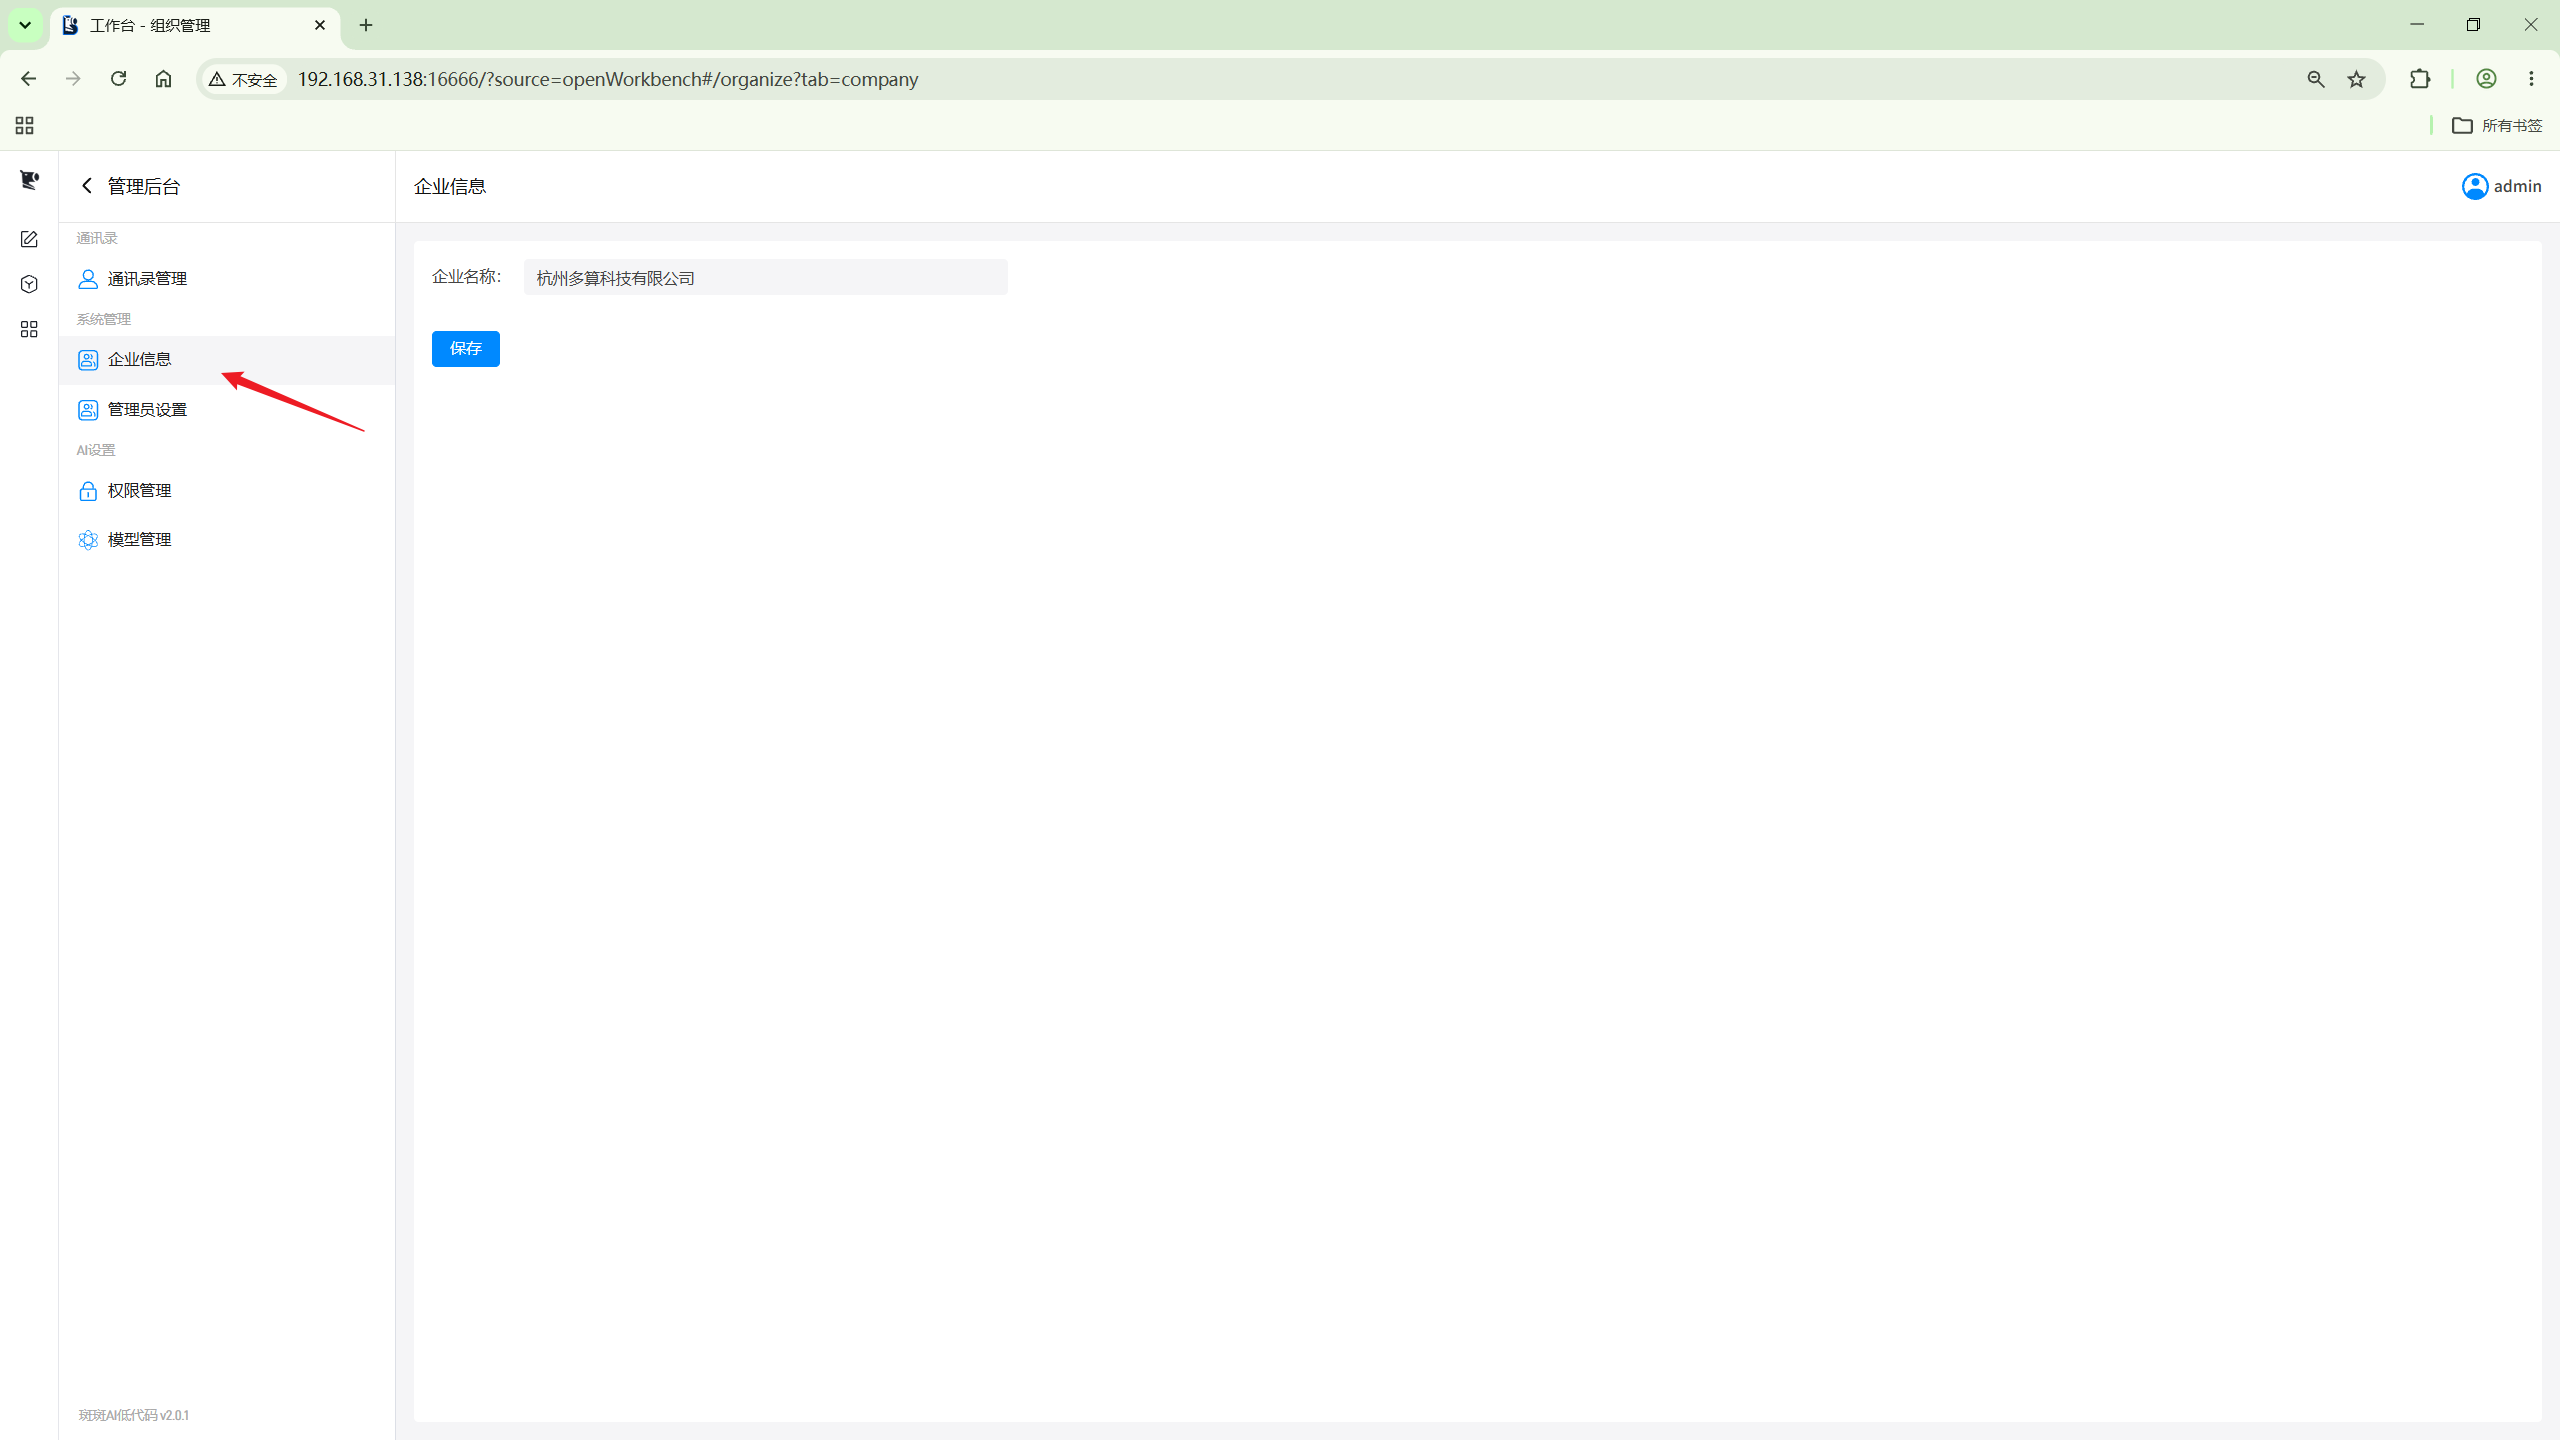Open browser three-dot menu

pyautogui.click(x=2532, y=79)
